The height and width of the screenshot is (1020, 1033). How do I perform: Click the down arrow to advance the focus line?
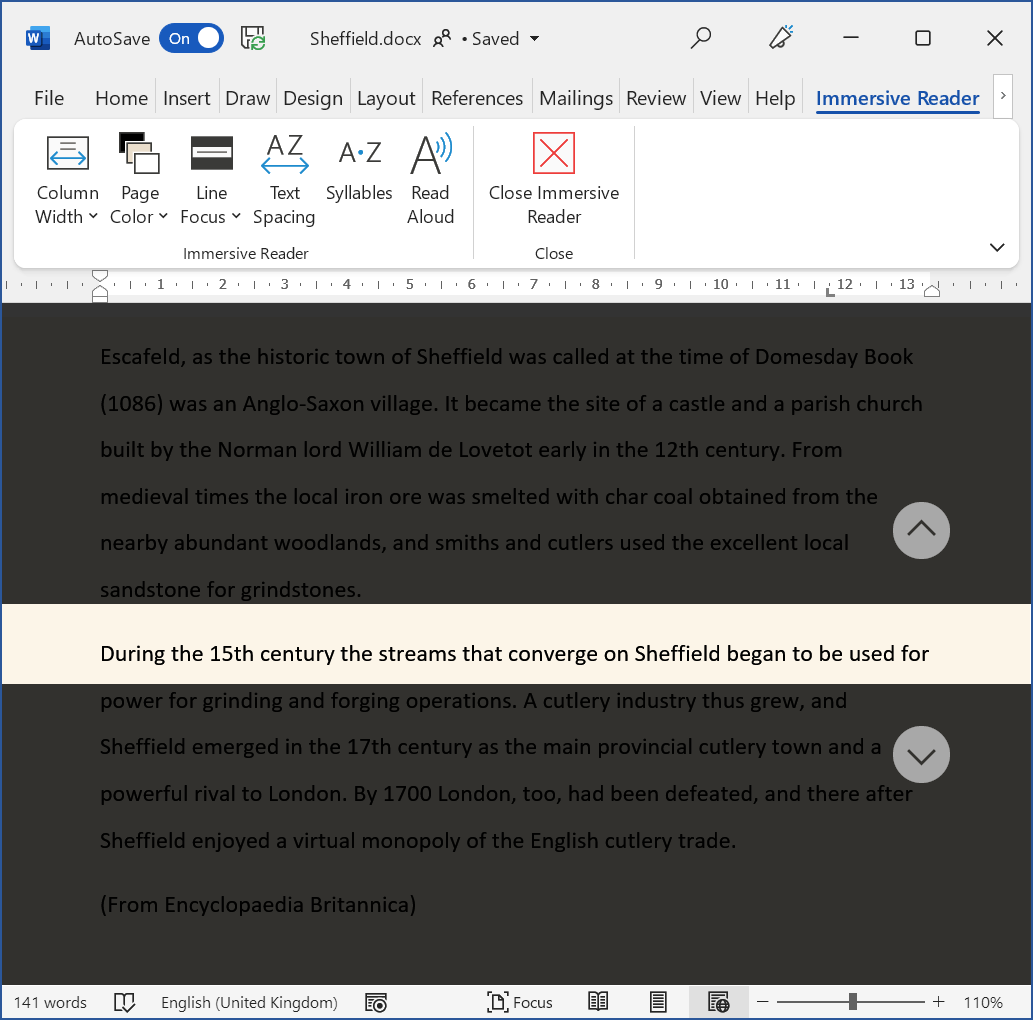click(x=920, y=754)
